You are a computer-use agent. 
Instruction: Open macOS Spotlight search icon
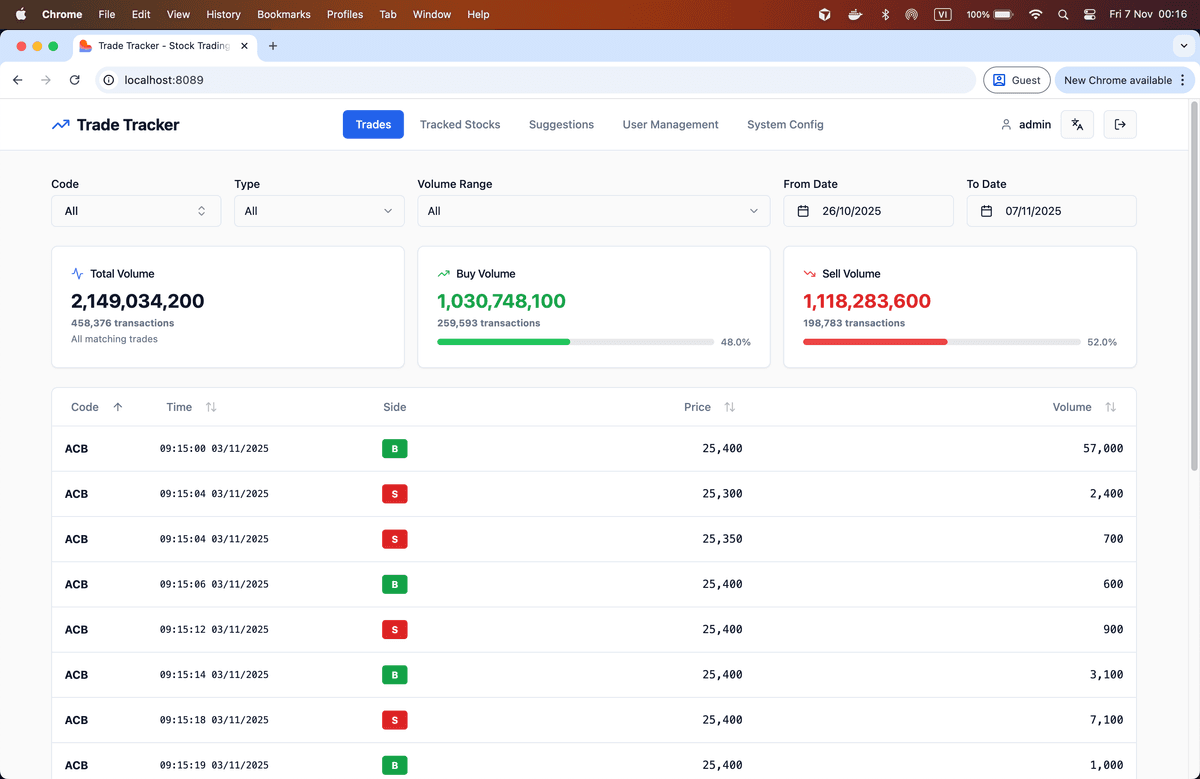(1062, 15)
